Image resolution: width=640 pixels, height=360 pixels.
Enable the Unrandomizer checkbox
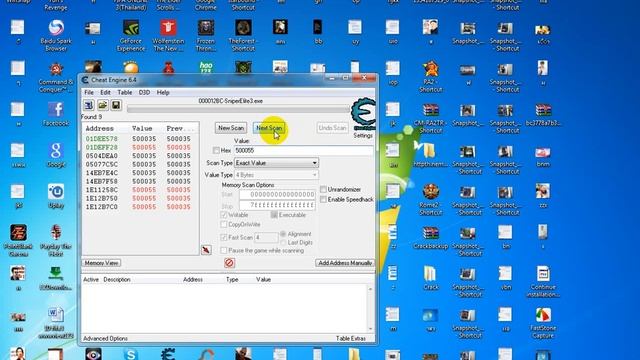323,189
